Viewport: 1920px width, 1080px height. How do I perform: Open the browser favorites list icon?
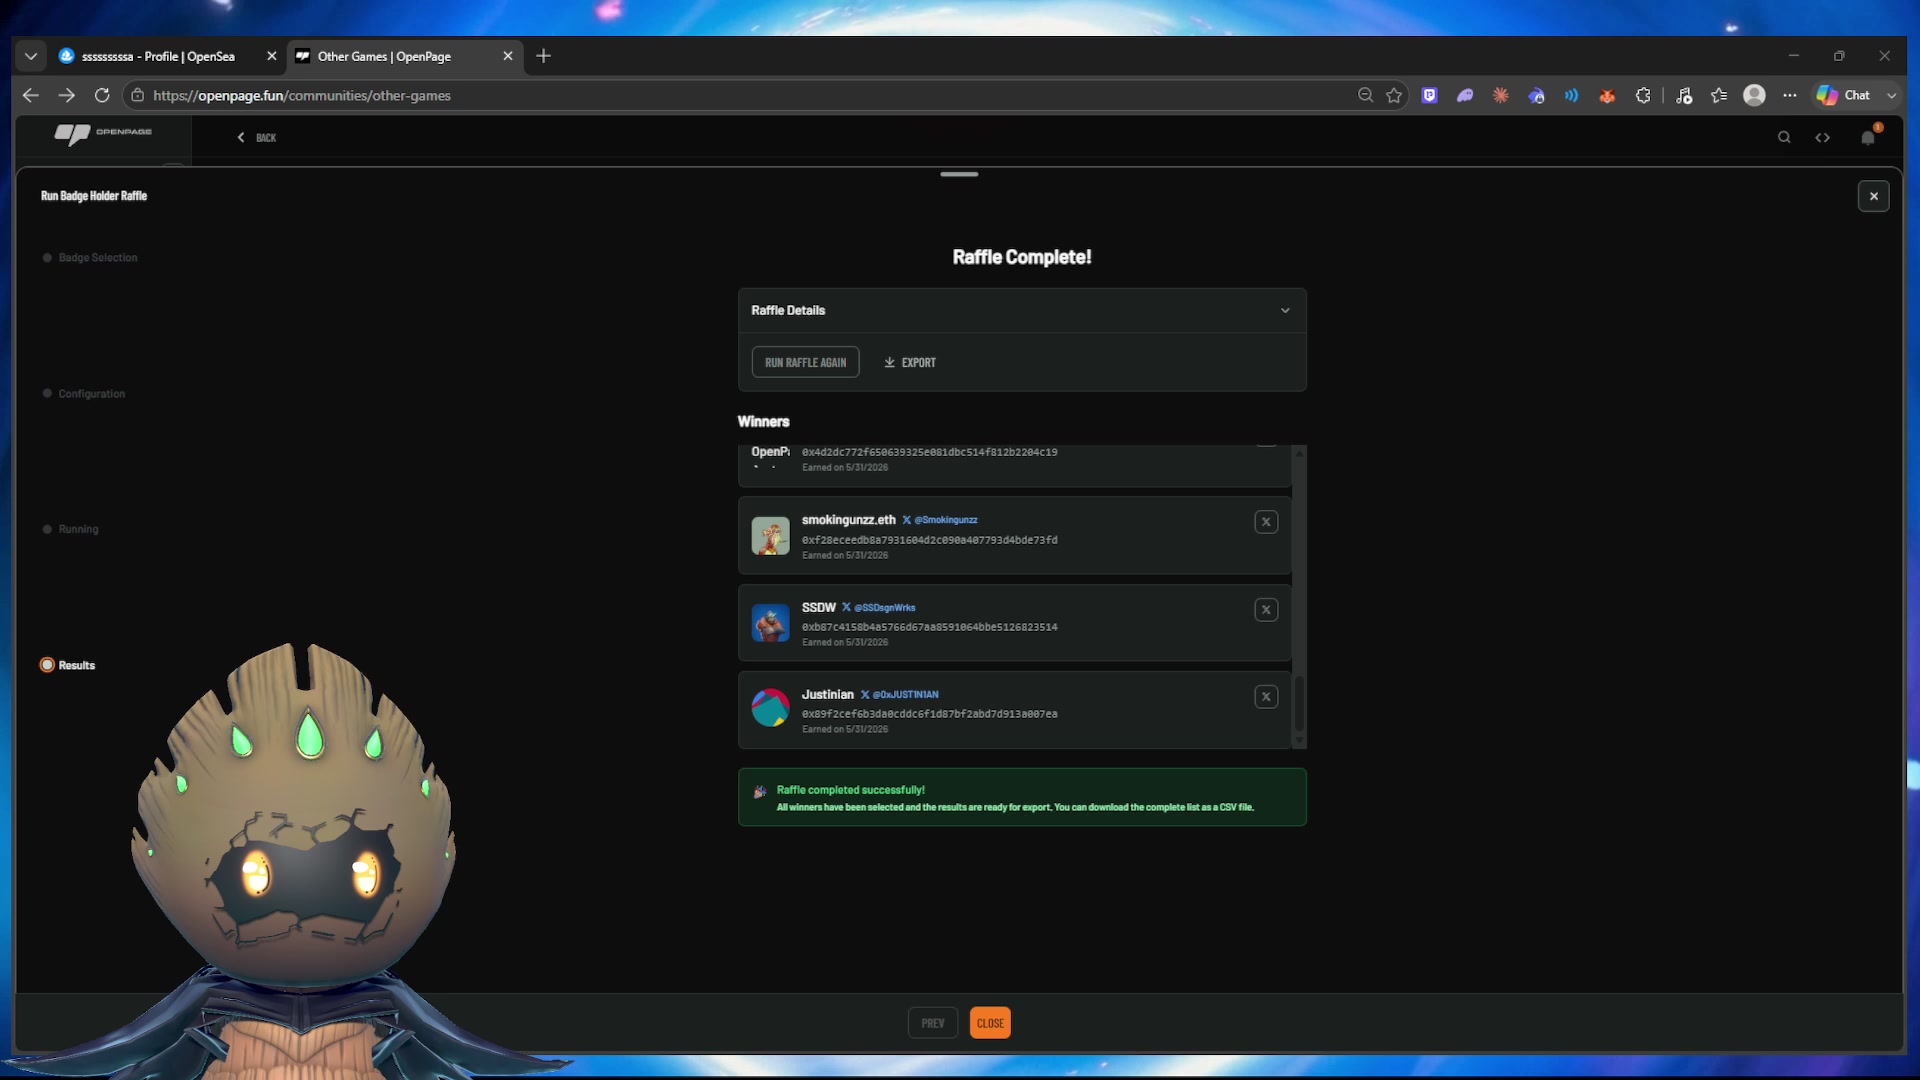coord(1719,96)
